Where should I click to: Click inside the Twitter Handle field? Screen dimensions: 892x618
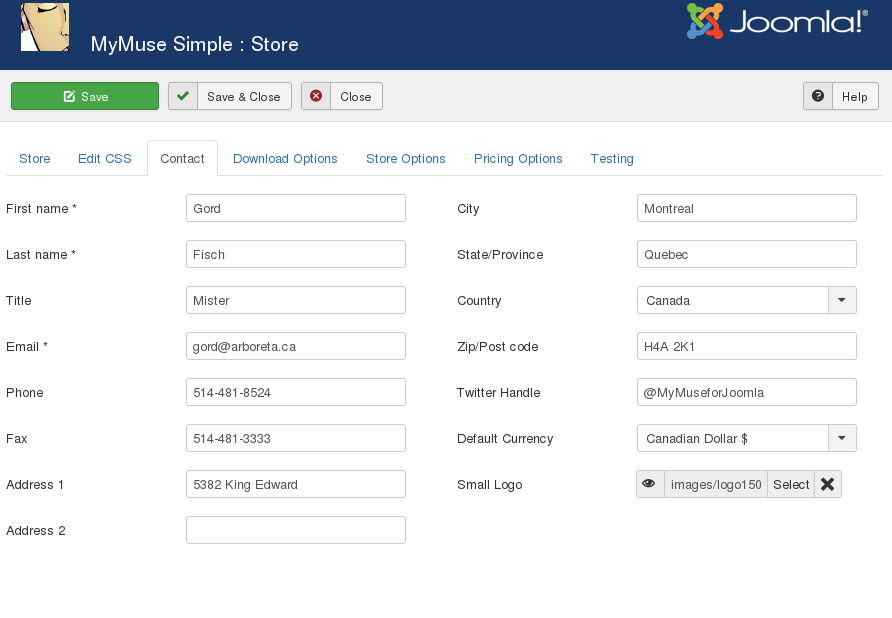746,391
